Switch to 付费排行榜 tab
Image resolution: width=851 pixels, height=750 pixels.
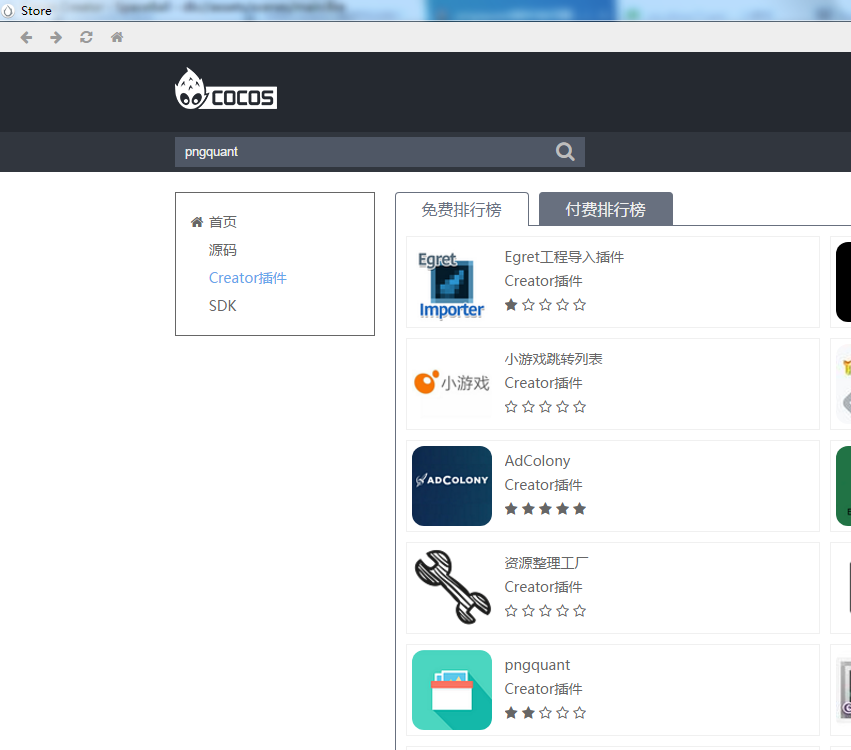pos(606,209)
